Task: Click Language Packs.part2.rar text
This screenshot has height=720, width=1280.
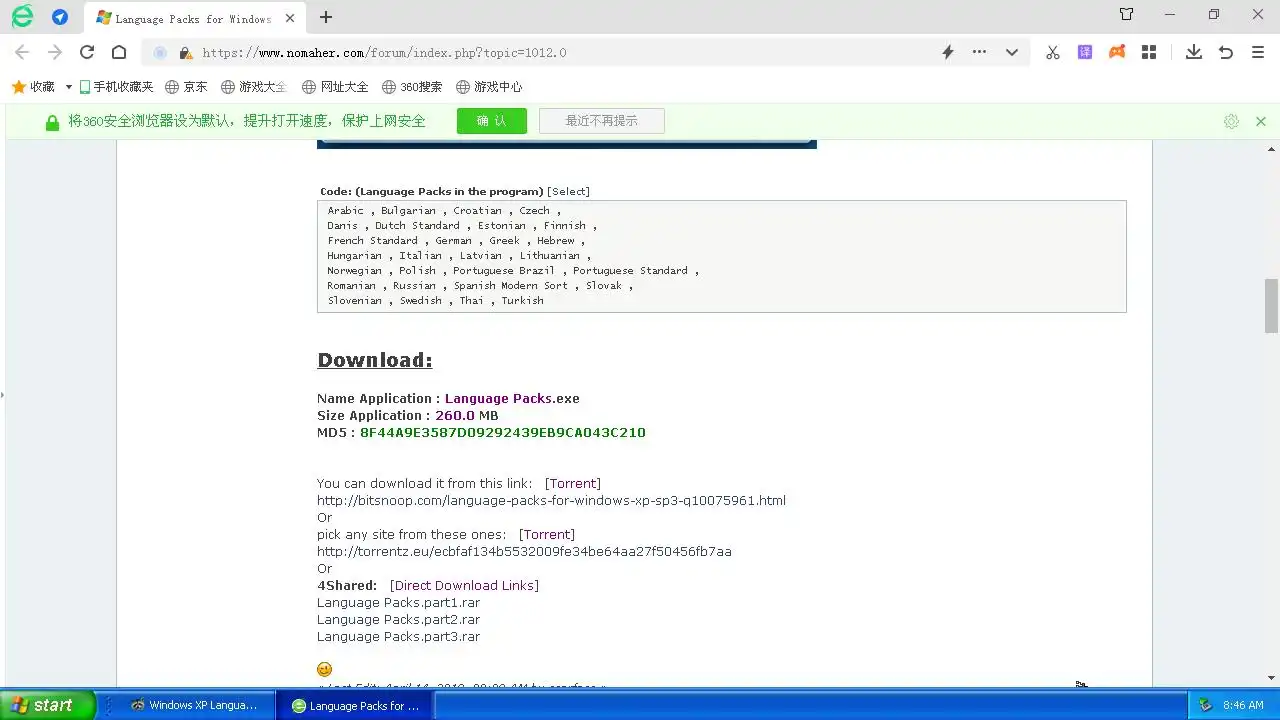Action: coord(398,619)
